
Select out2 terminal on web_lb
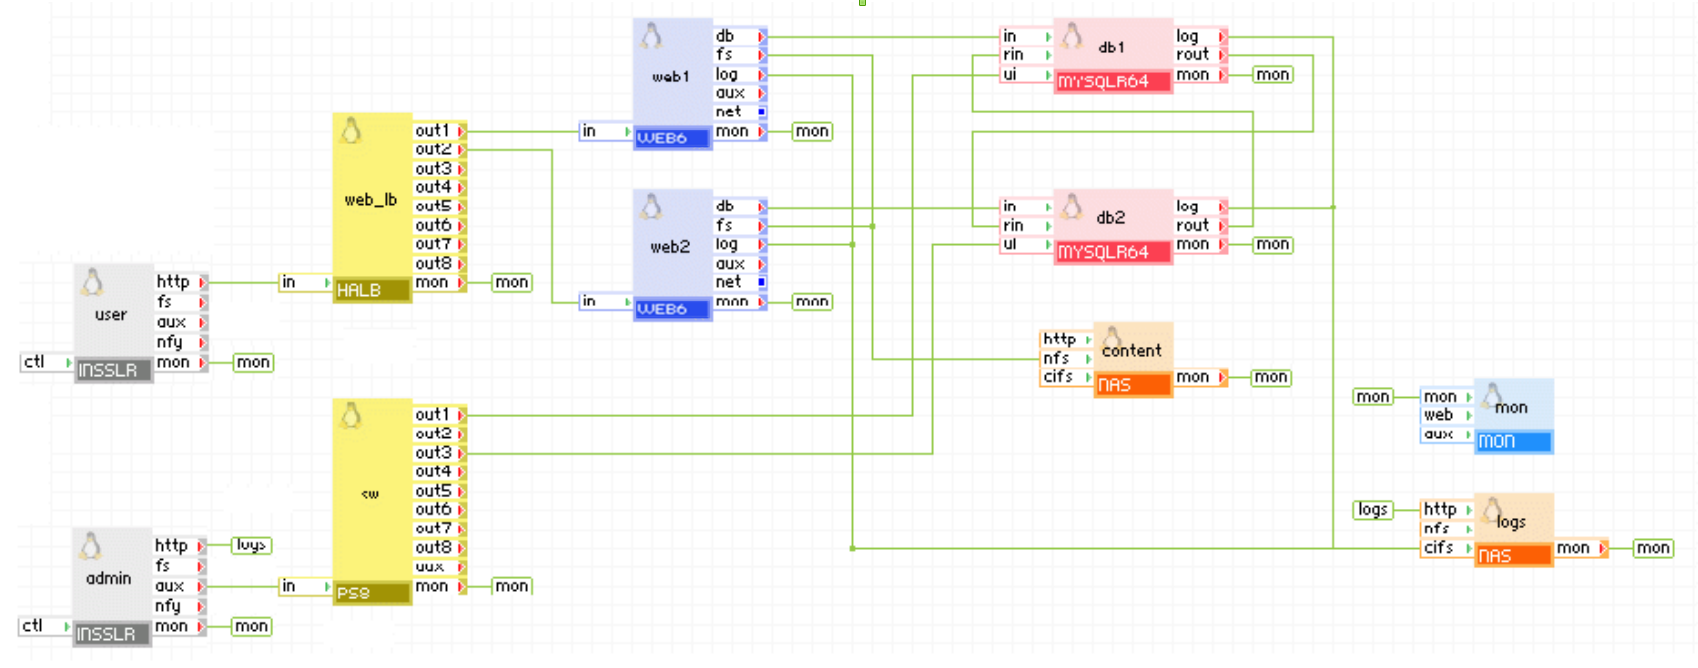click(x=440, y=150)
